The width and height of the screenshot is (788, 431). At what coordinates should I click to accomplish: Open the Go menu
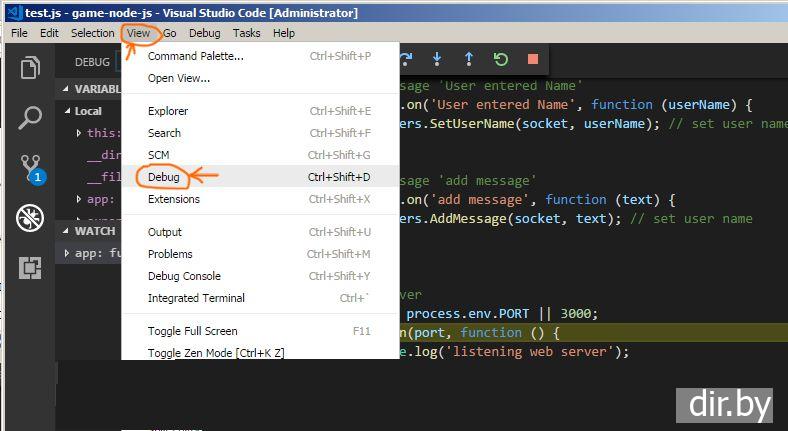[170, 33]
